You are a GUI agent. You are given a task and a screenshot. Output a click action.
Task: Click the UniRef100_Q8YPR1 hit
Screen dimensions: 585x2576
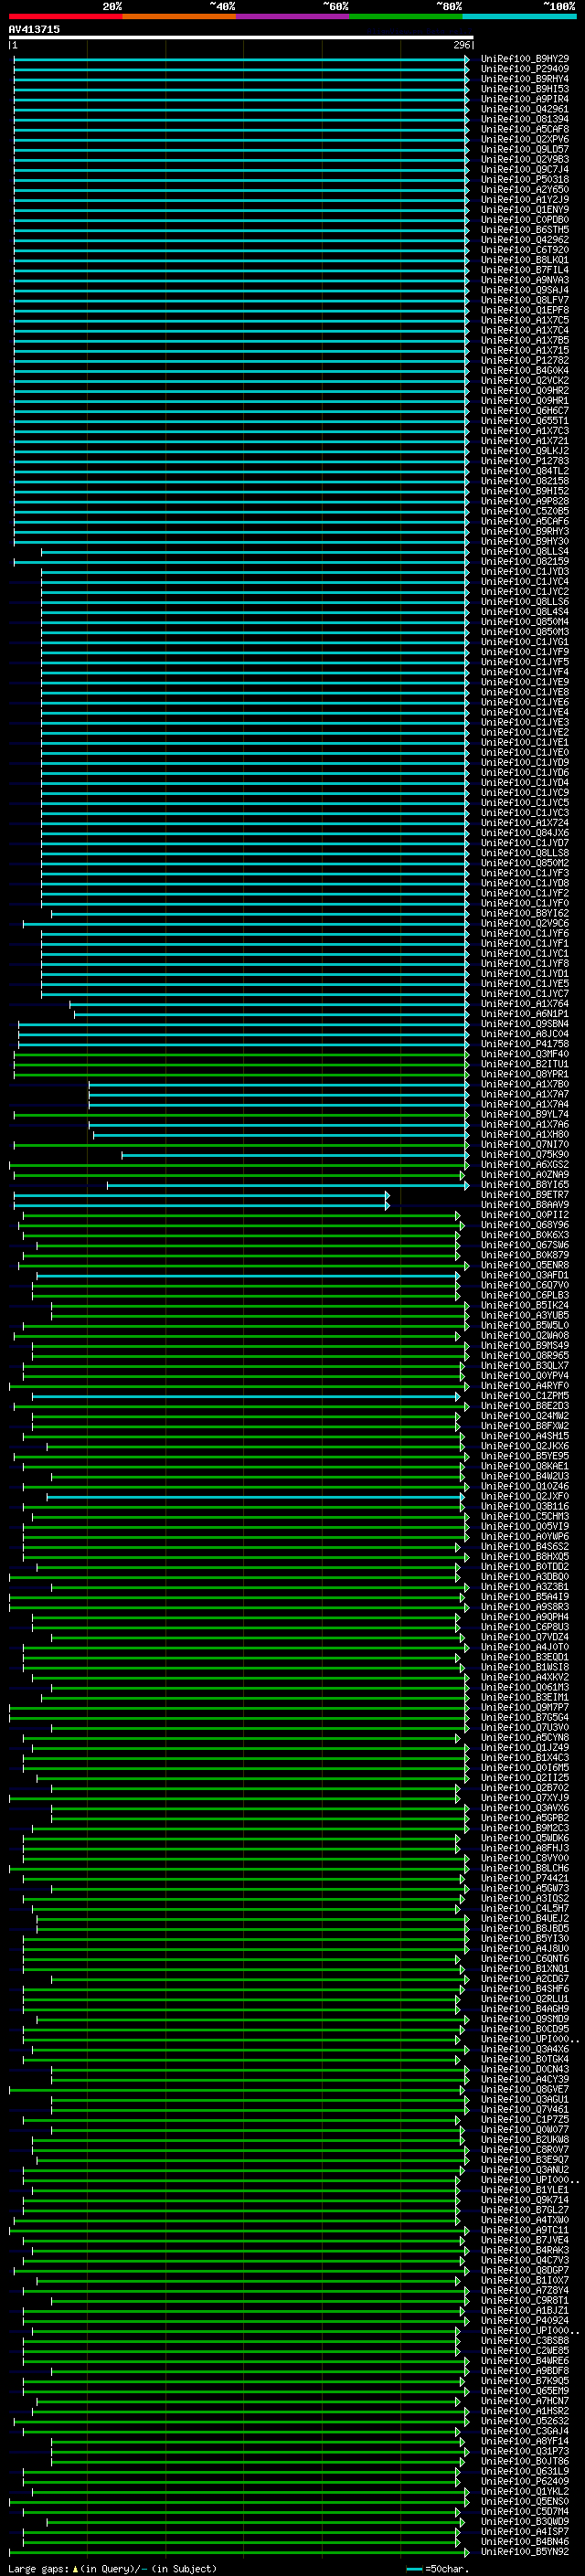[525, 1074]
